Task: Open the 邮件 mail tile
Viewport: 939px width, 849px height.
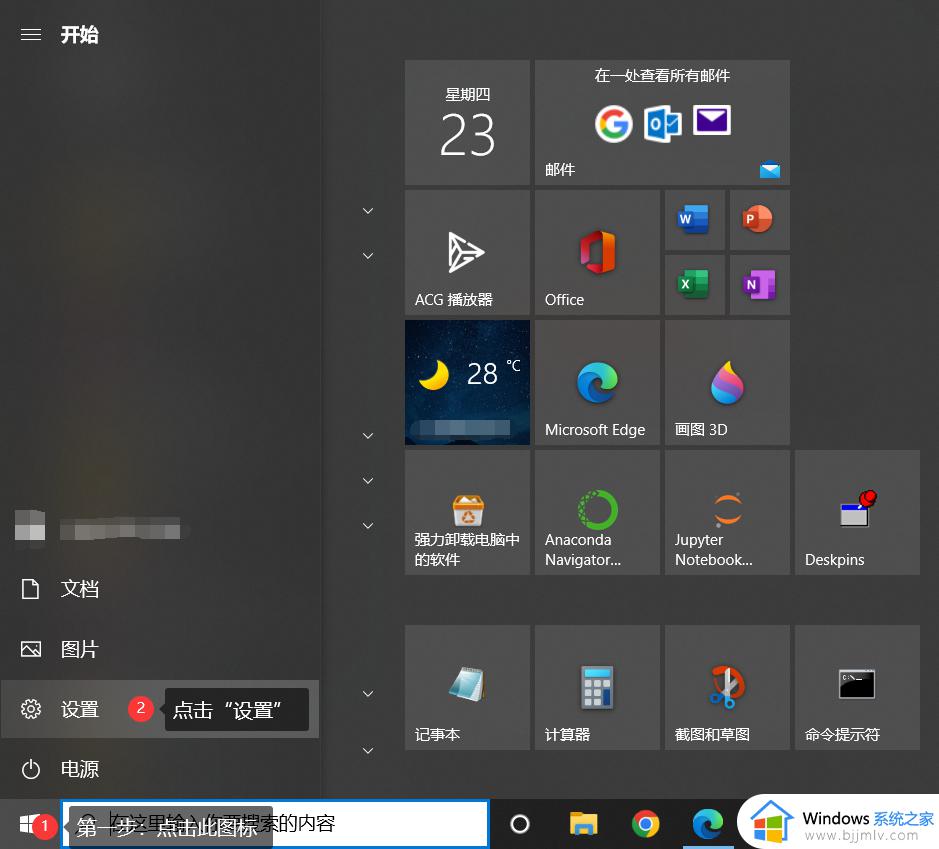Action: click(662, 122)
